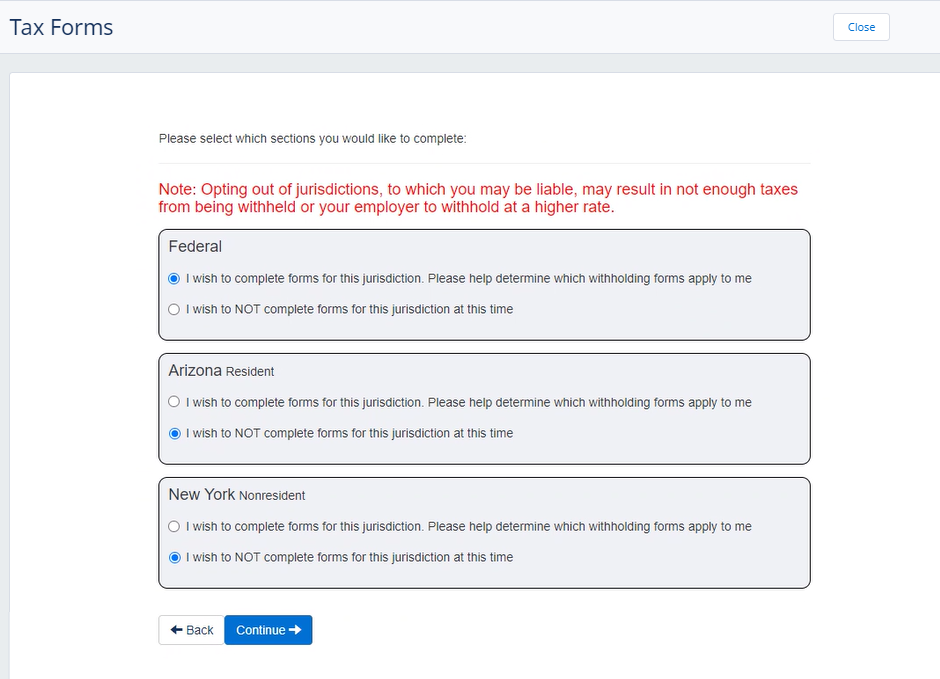Choose Arizona 'wish to complete forms' radio button

coord(174,402)
